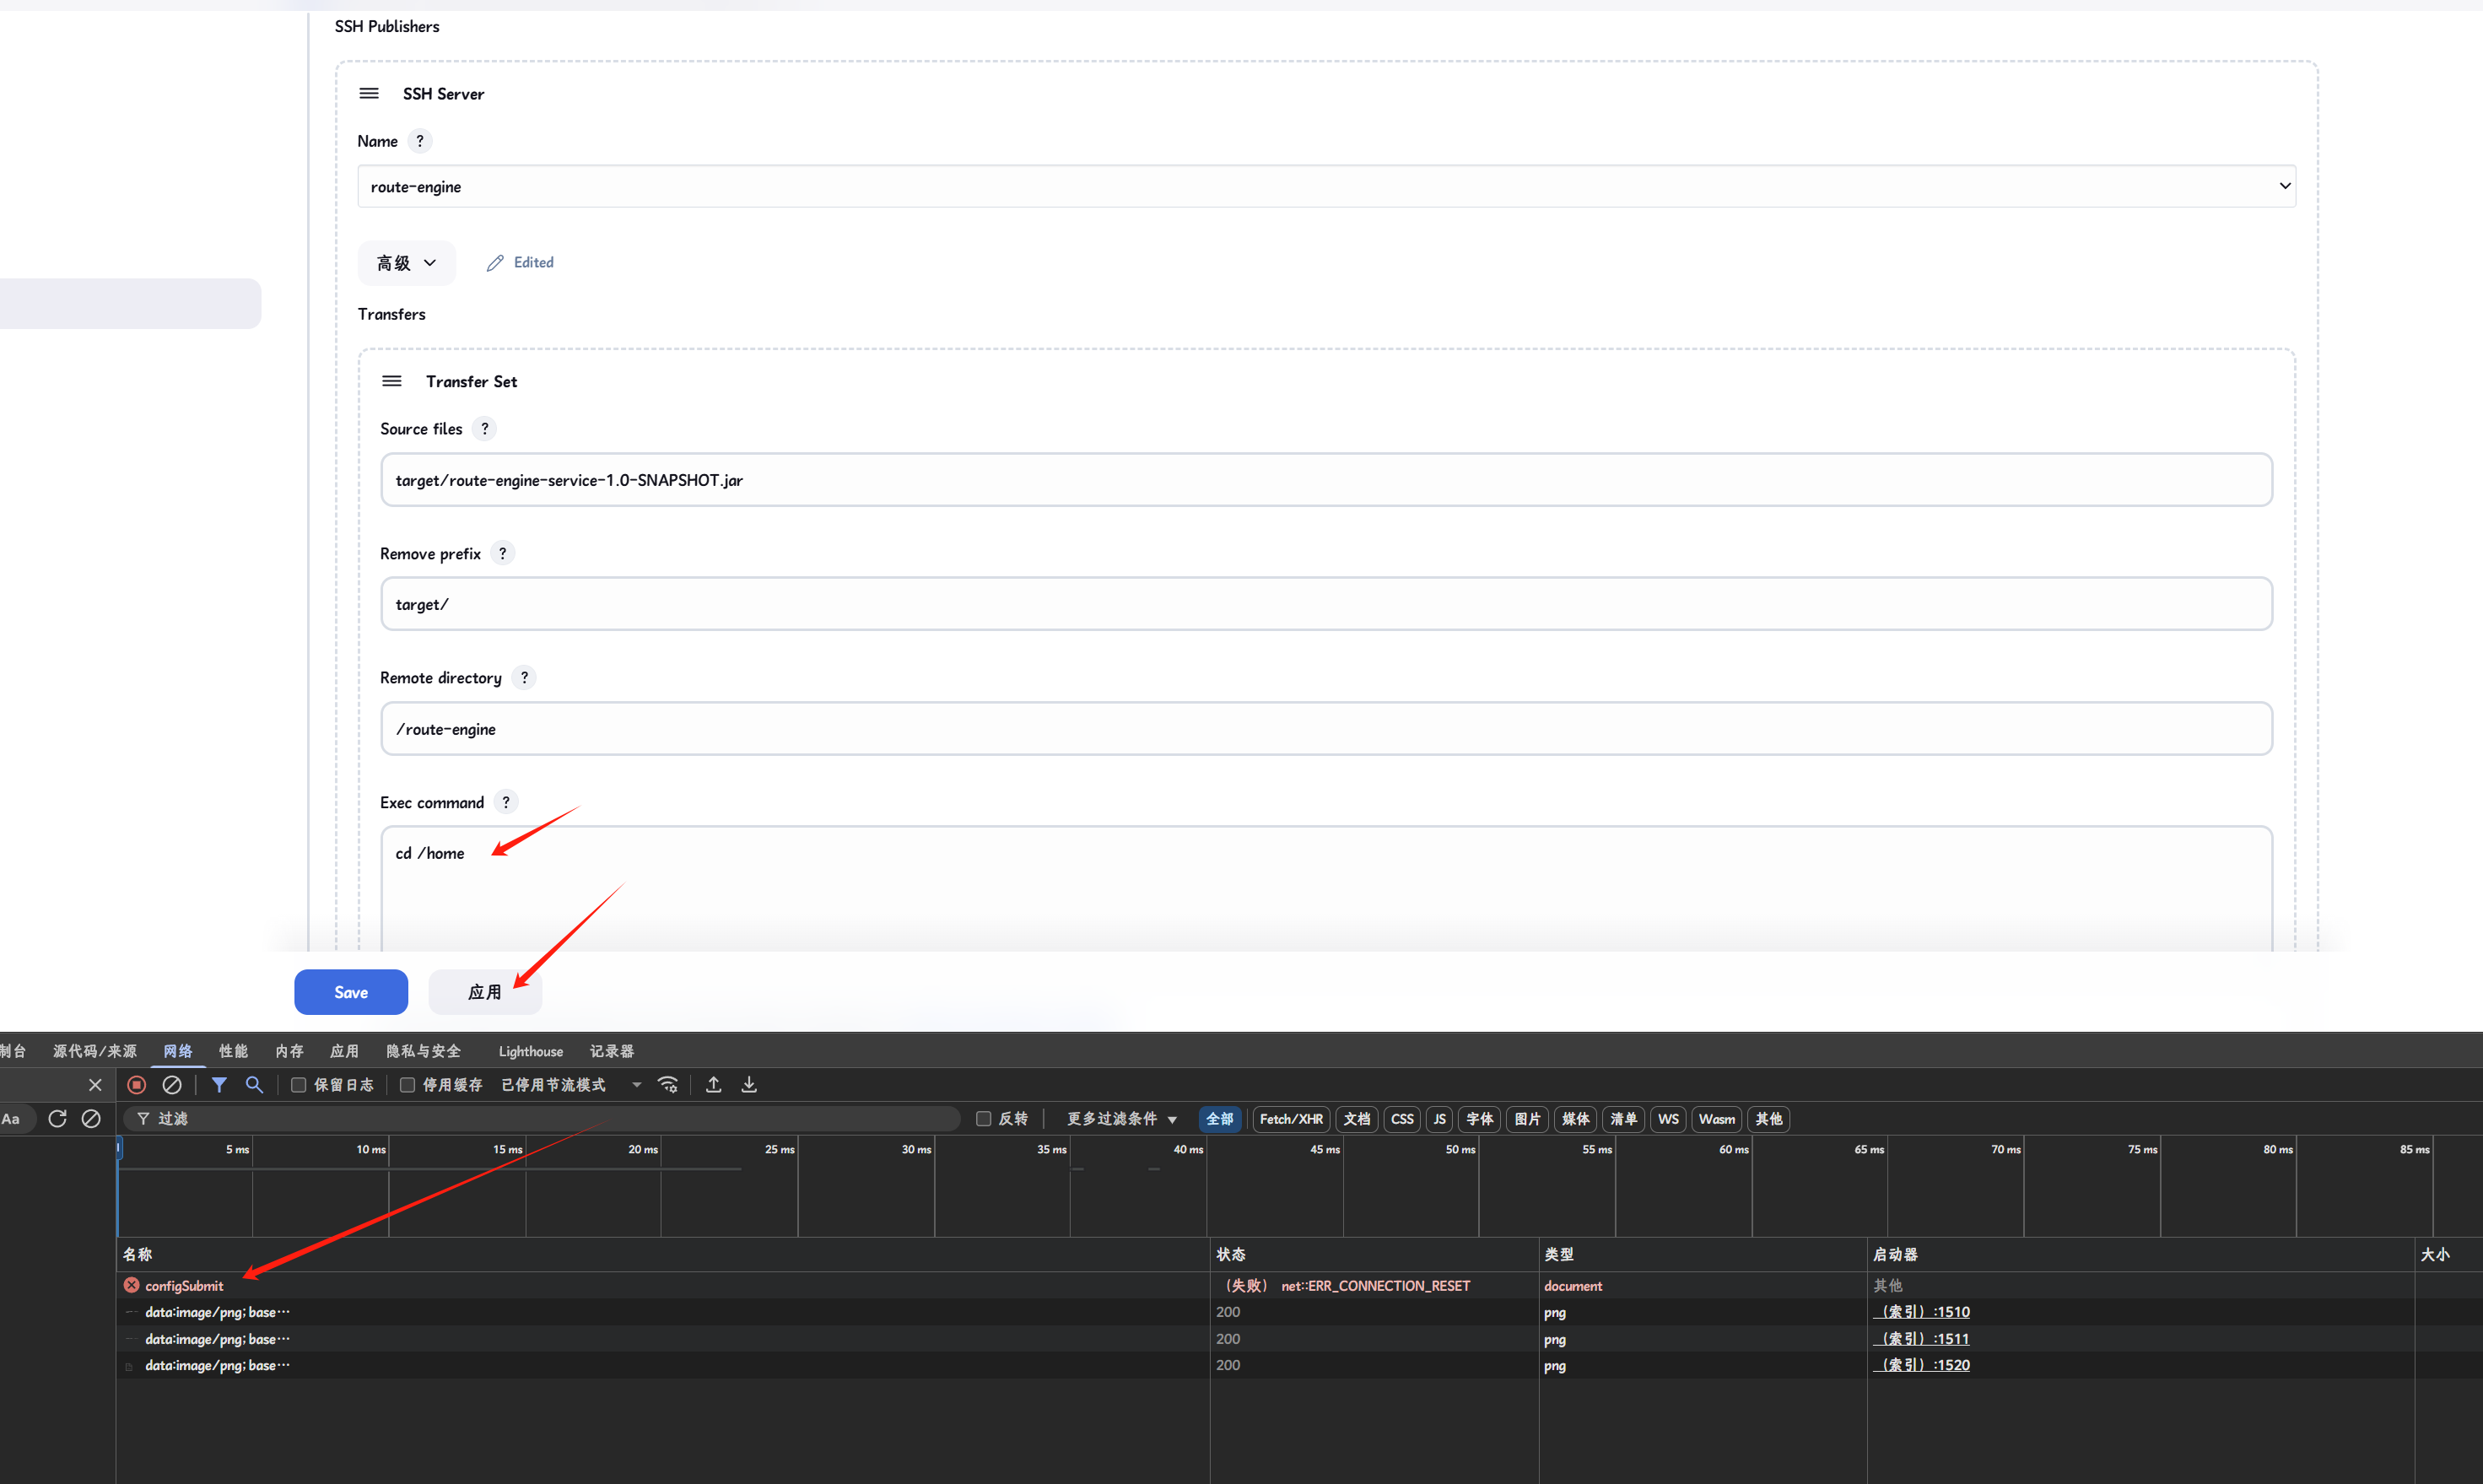This screenshot has width=2483, height=1484.
Task: Click the SSH Server drag handle icon
Action: [369, 94]
